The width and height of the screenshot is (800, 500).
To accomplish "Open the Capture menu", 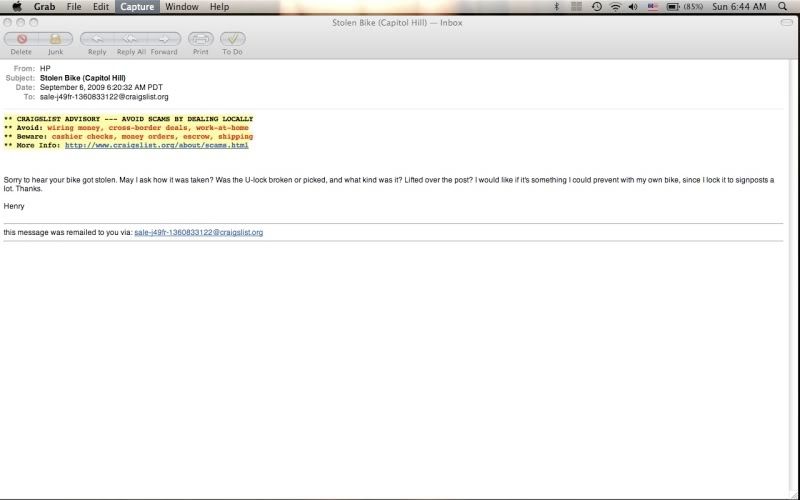I will (136, 7).
